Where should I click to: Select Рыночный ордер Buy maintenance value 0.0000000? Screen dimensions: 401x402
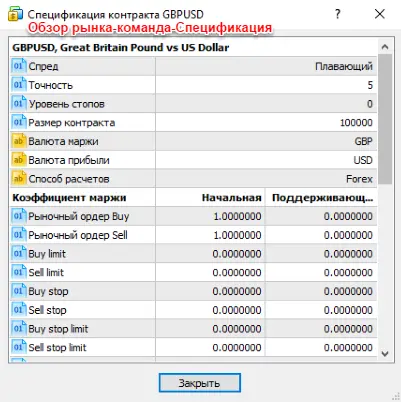(348, 217)
